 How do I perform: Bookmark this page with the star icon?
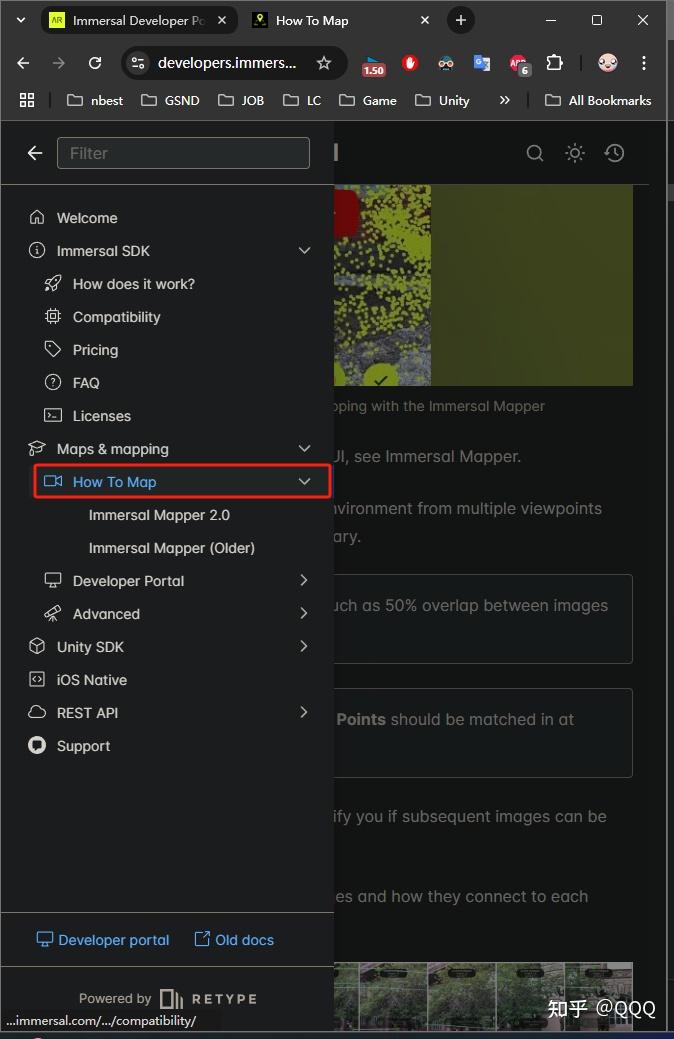[323, 63]
